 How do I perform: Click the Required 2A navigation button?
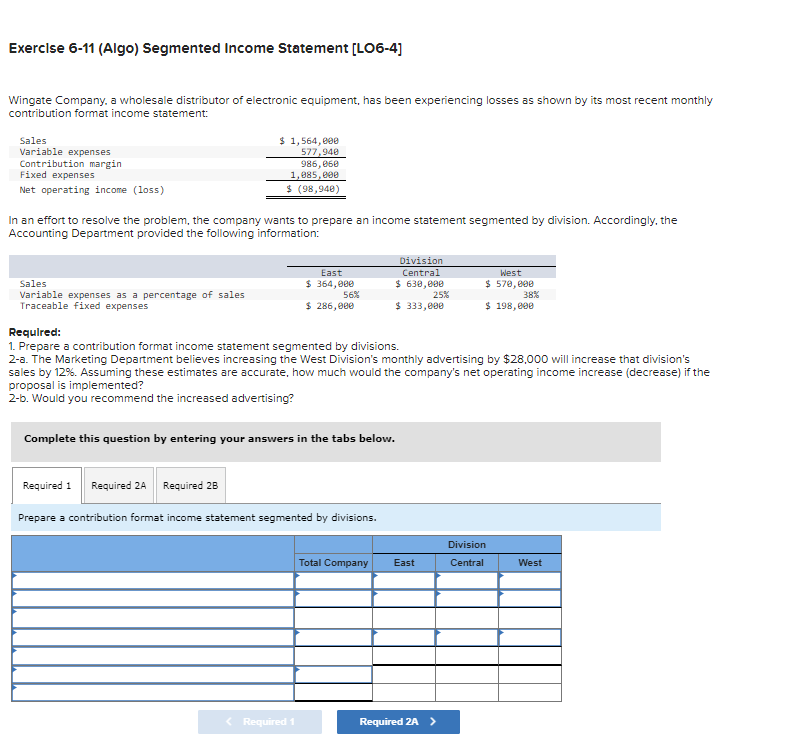[x=398, y=722]
